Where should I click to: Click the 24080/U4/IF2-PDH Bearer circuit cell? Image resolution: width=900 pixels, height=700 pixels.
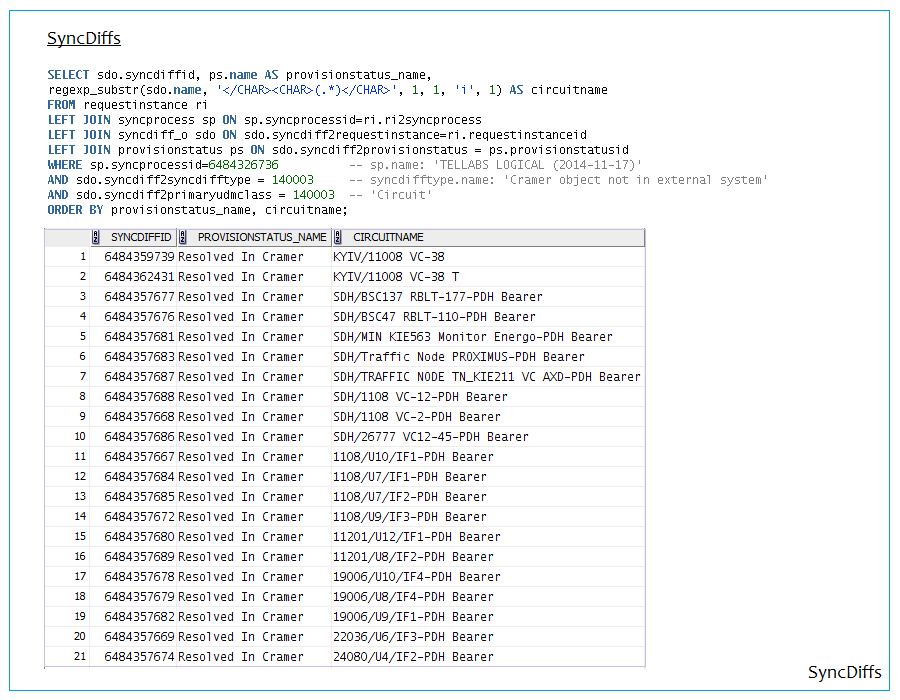click(x=412, y=657)
